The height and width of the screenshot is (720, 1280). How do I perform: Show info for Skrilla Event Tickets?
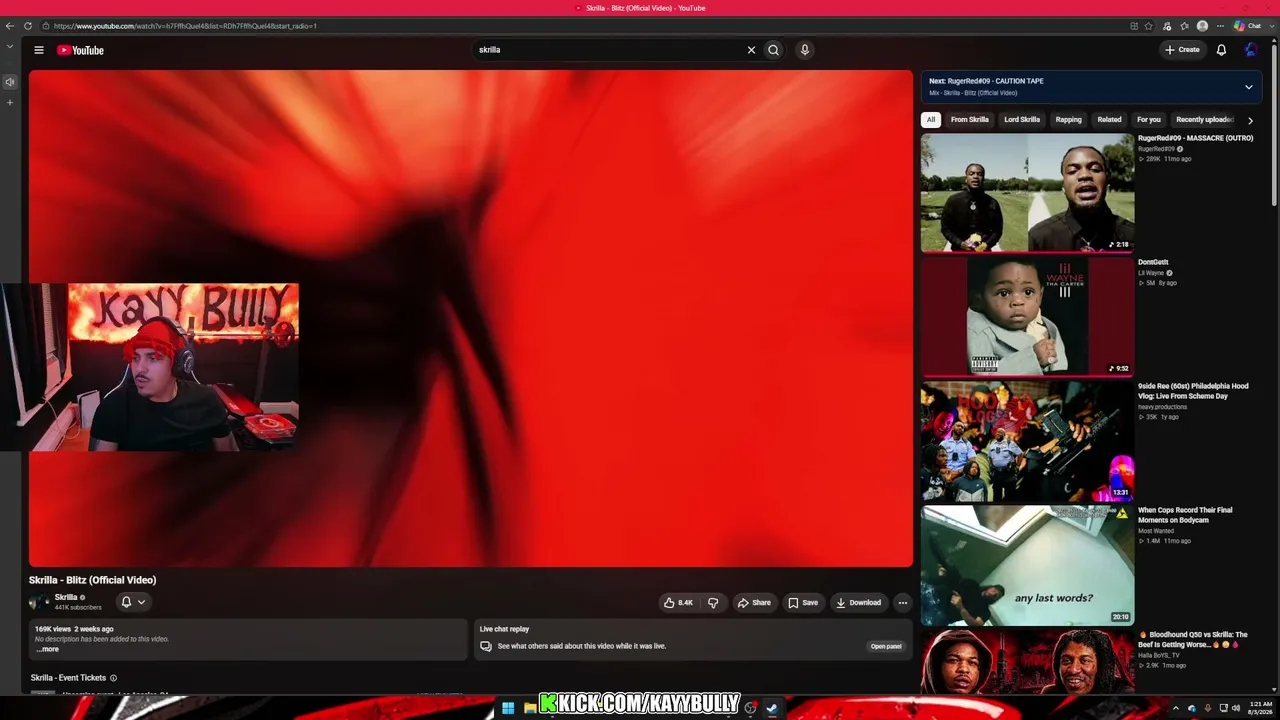click(113, 678)
